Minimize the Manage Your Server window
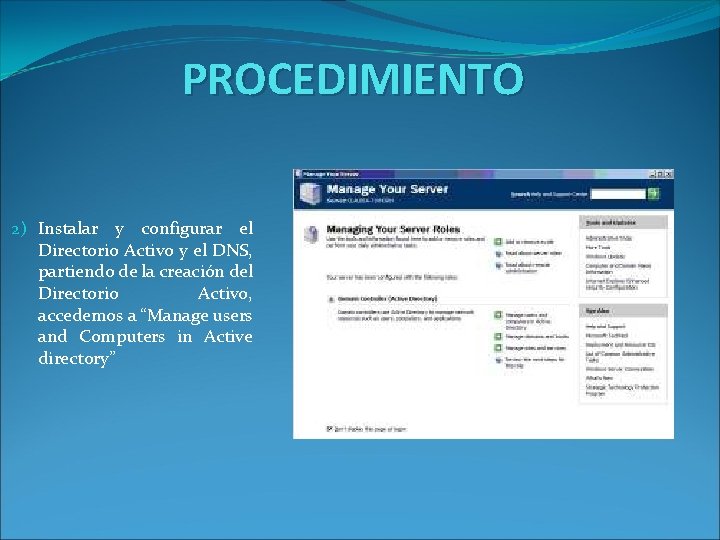This screenshot has width=720, height=540. [652, 174]
